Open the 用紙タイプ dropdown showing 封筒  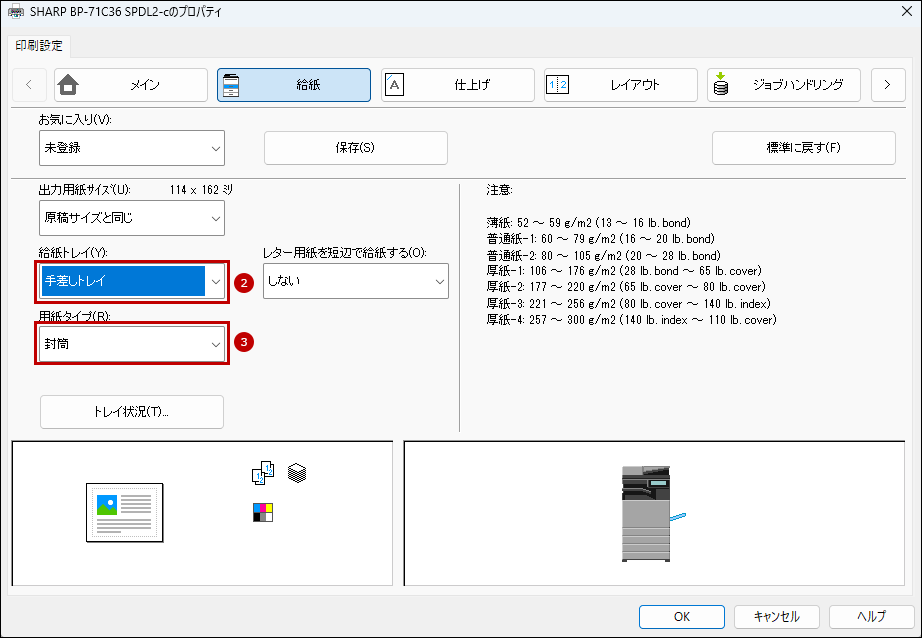point(132,343)
